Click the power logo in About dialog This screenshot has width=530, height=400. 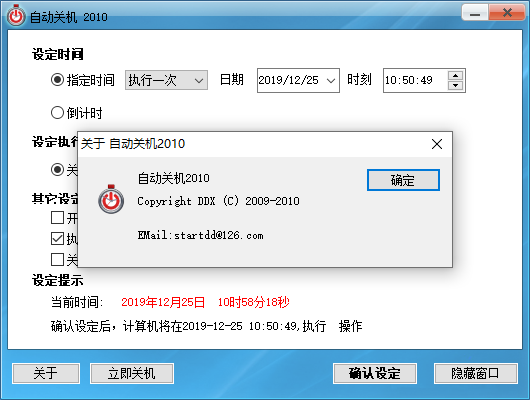click(x=111, y=199)
